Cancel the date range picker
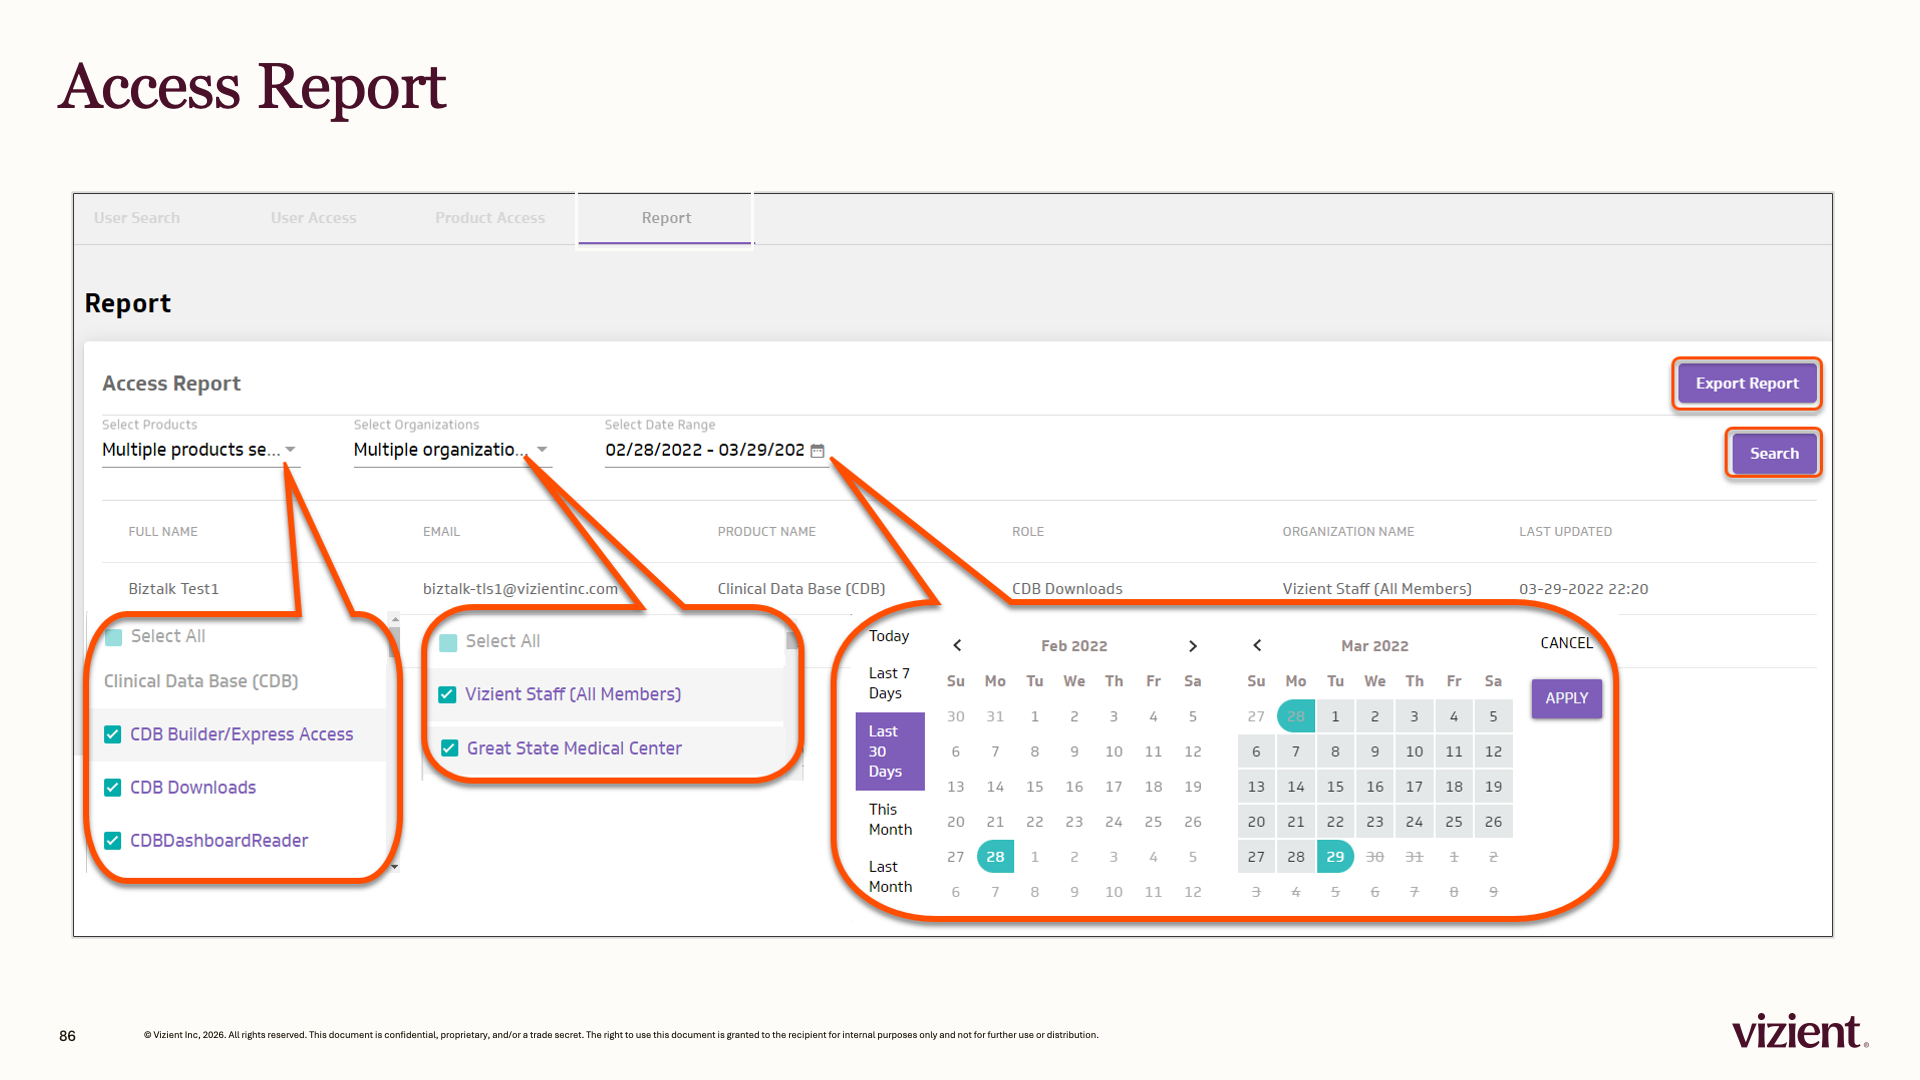The height and width of the screenshot is (1080, 1920). point(1566,643)
